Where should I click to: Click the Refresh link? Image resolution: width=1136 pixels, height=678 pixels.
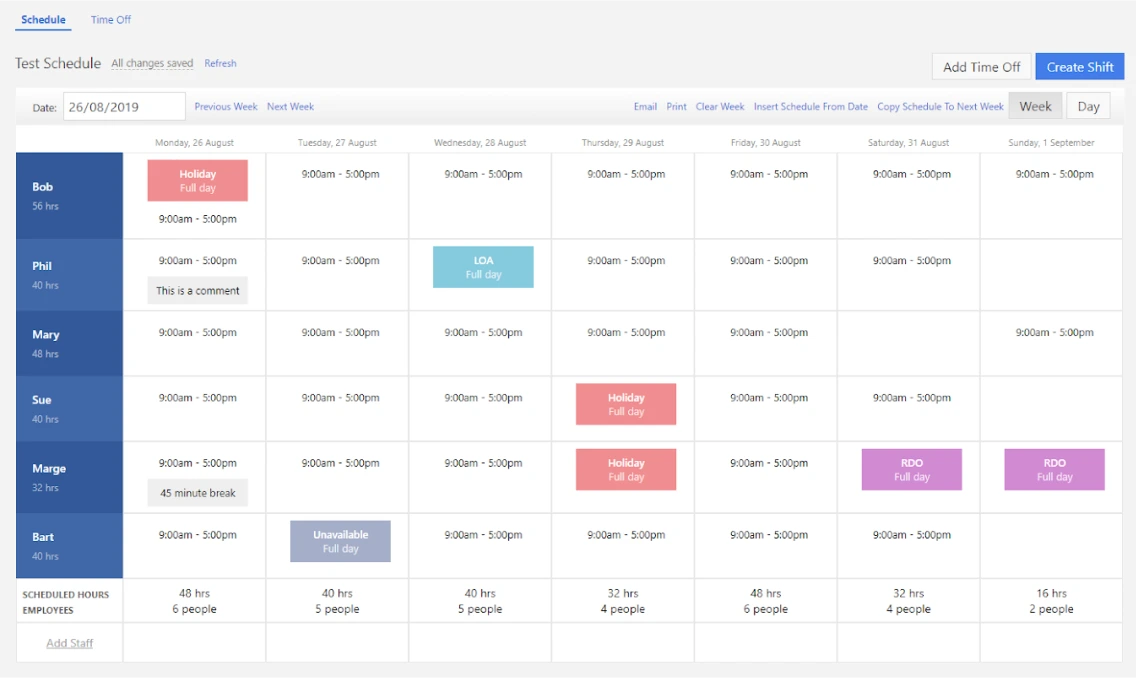click(x=220, y=63)
